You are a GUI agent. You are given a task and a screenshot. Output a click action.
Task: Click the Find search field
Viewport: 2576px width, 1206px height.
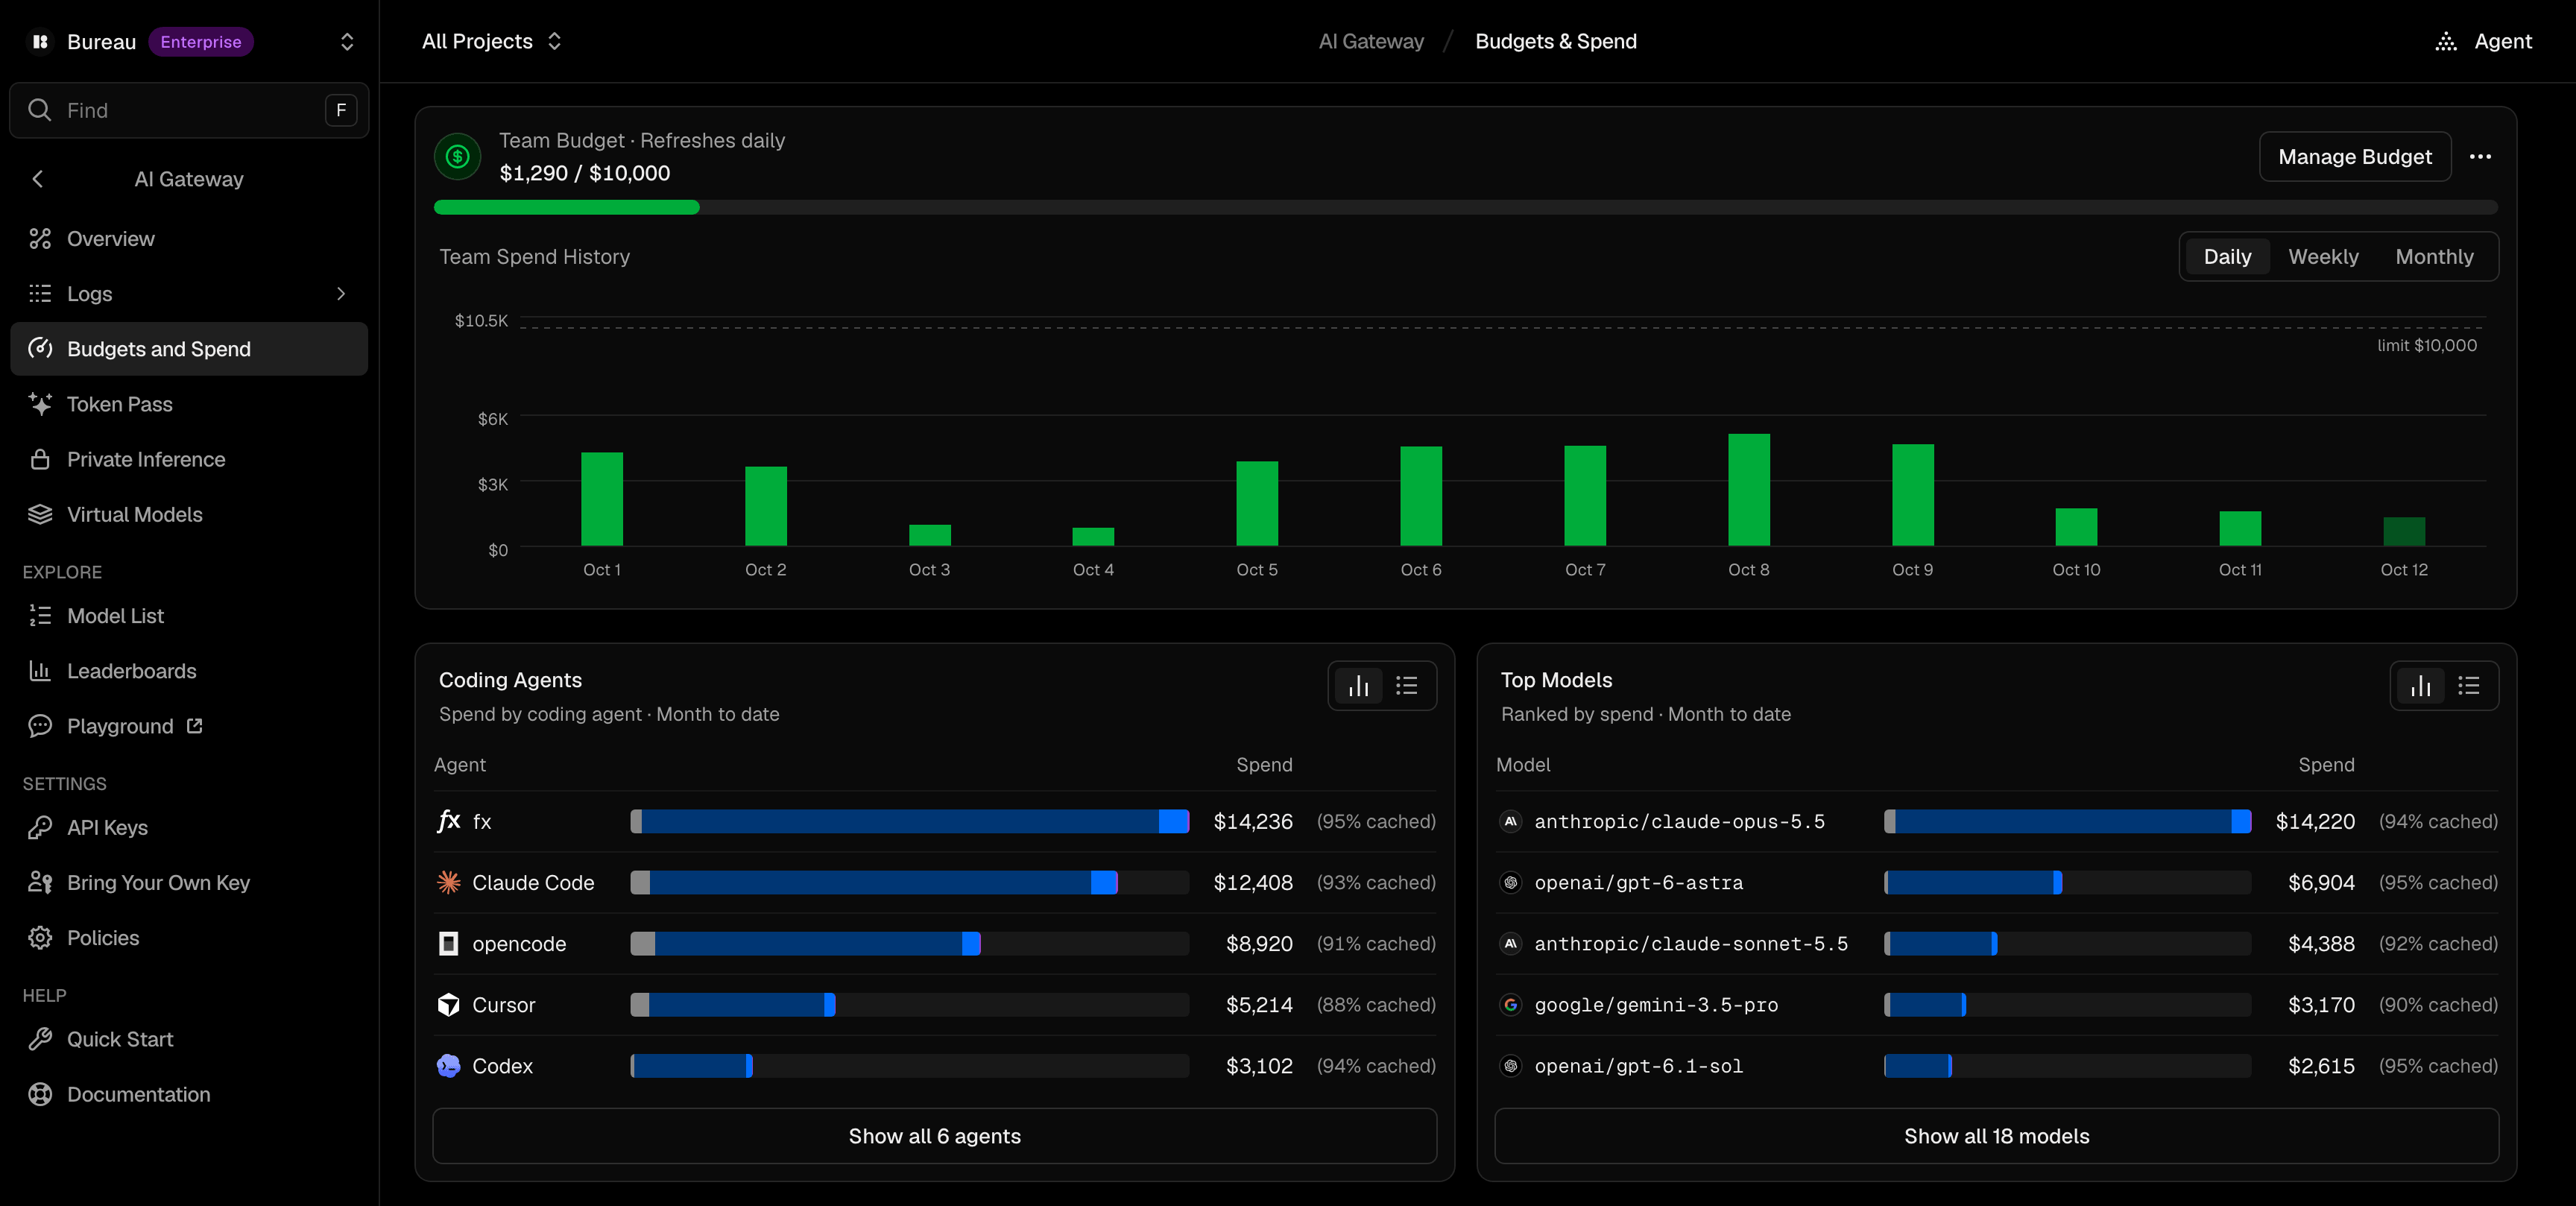[x=189, y=110]
